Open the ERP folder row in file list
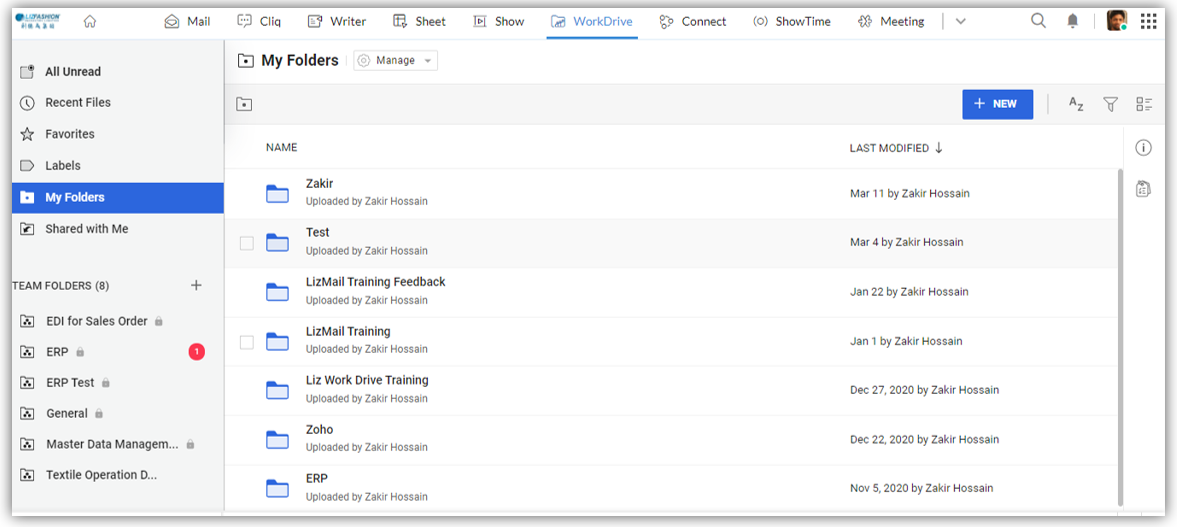Viewport: 1177px width, 527px height. pos(671,489)
